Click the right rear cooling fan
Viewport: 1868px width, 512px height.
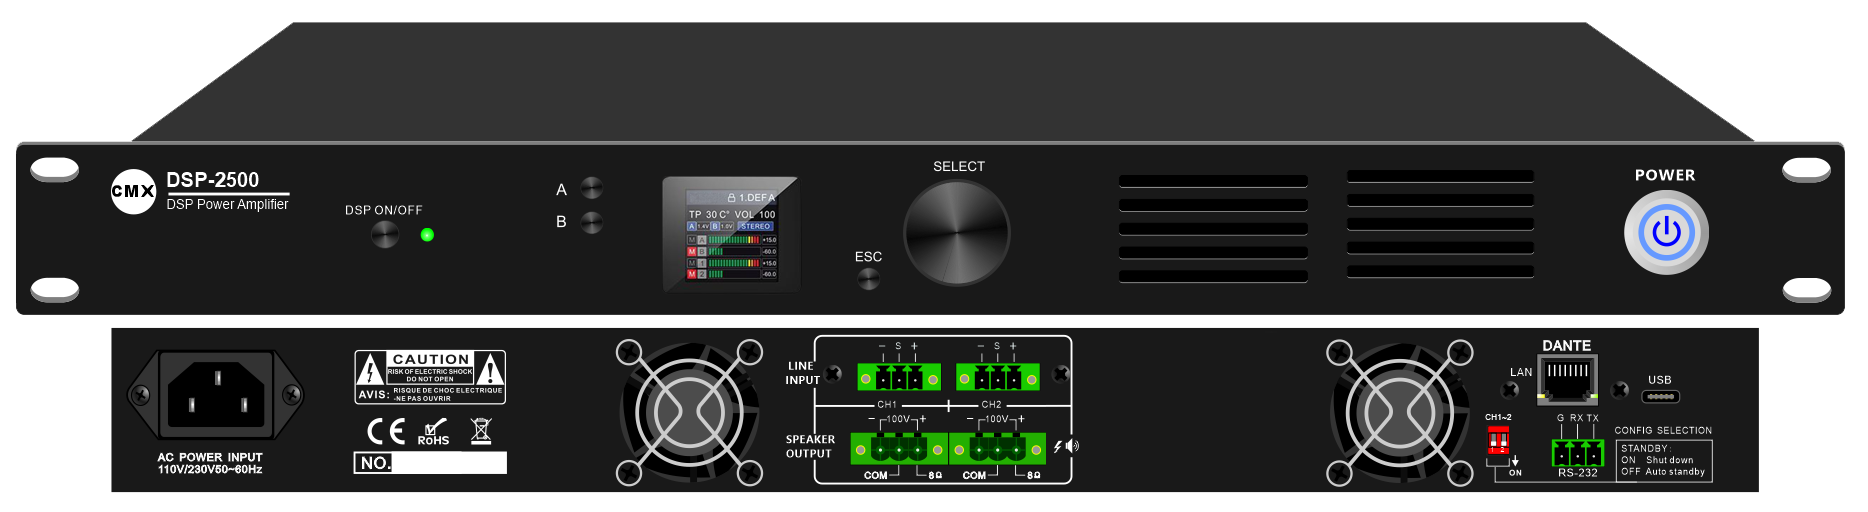point(1400,412)
